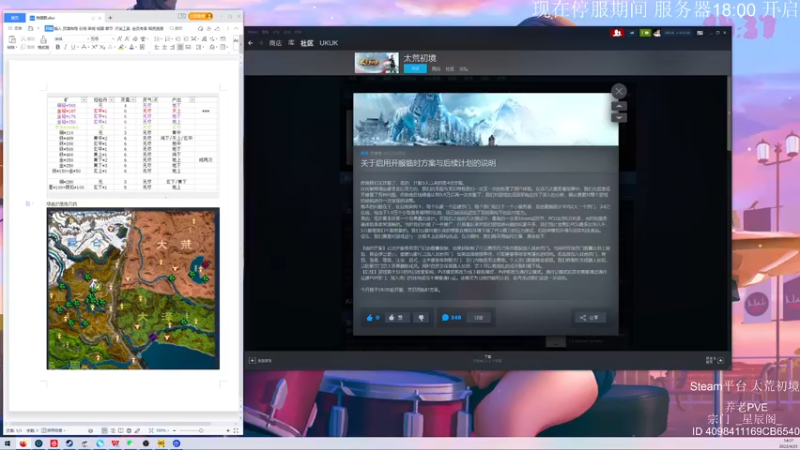The image size is (800, 450).
Task: Collapse the WPS ribbon with the chevron
Action: [x=236, y=29]
